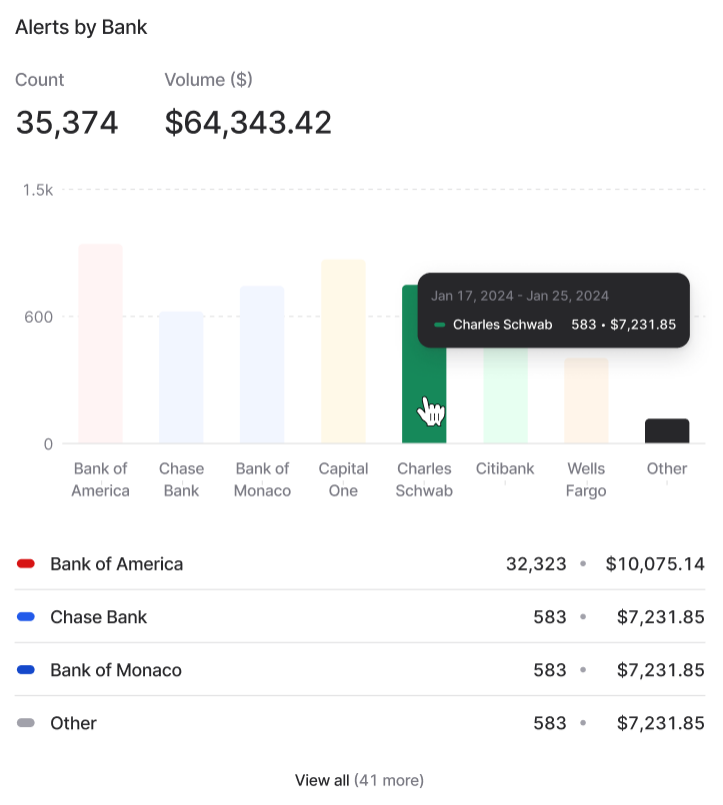Click the Bank of America bar in chart

coord(100,344)
